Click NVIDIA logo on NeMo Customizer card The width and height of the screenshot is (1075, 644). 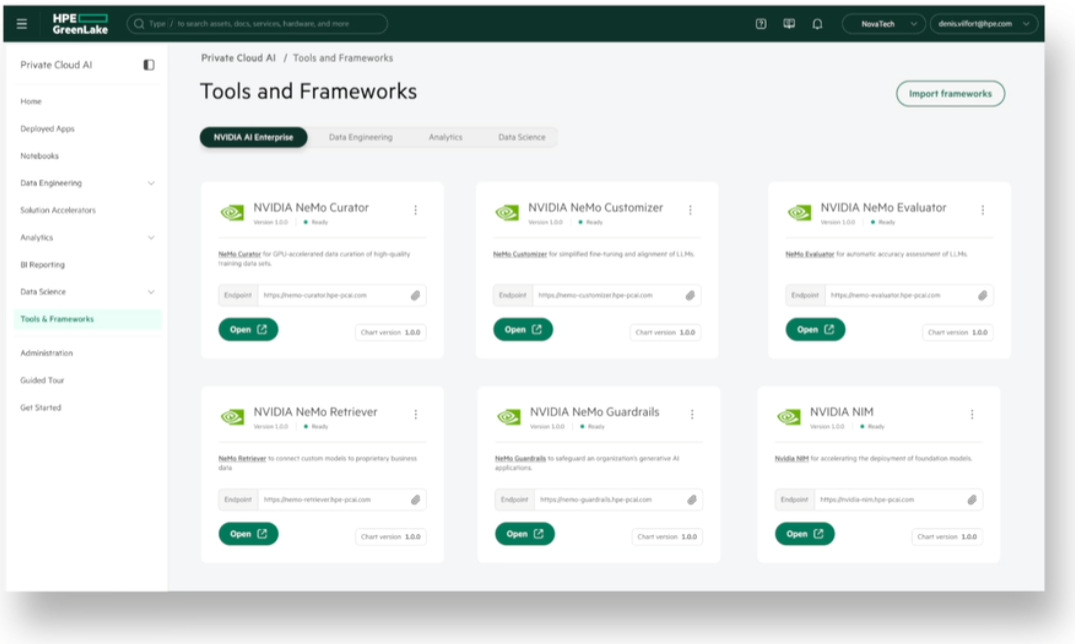point(507,213)
